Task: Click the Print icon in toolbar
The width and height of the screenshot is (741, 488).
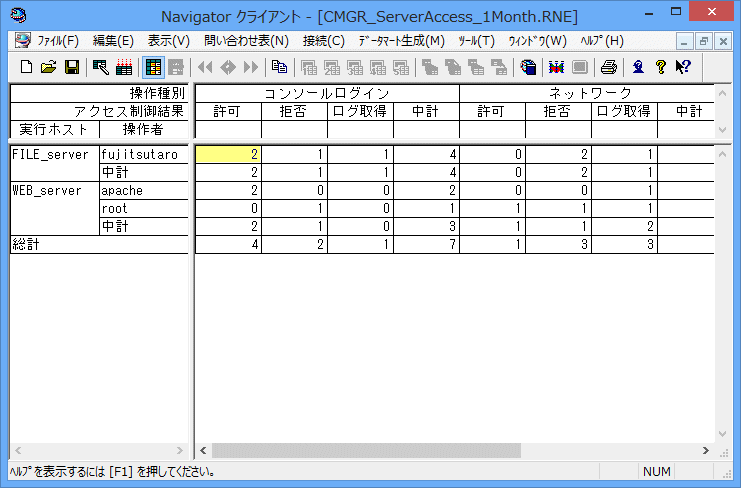Action: tap(608, 67)
